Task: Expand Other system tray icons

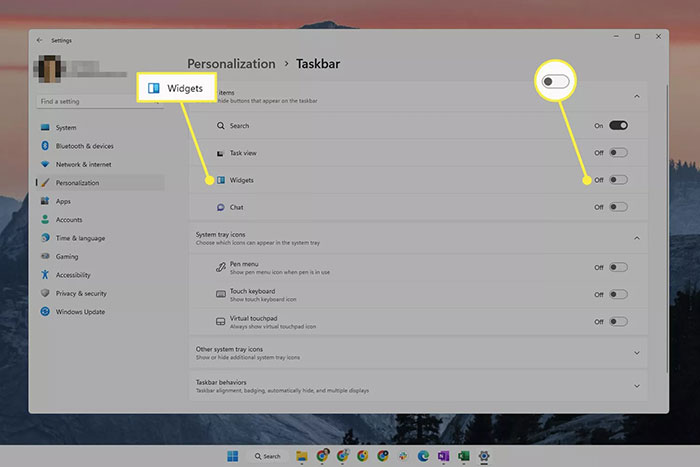Action: tap(637, 352)
